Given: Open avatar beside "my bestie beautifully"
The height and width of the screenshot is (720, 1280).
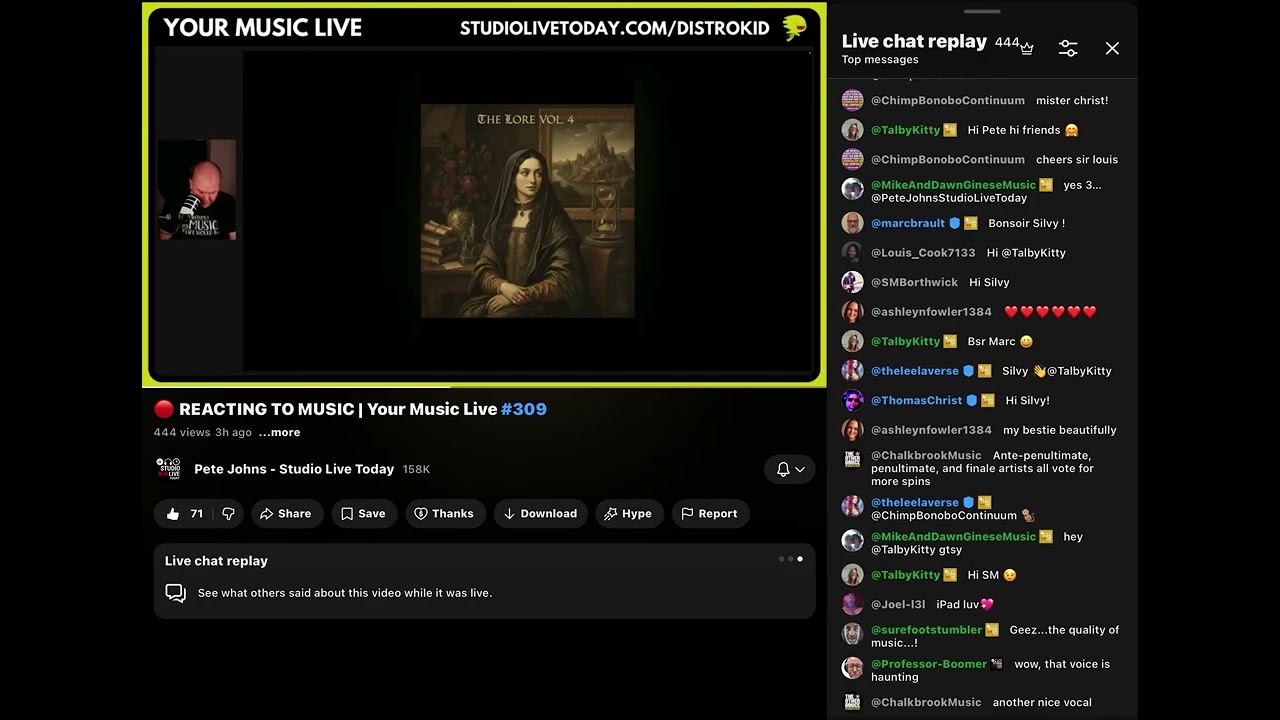Looking at the screenshot, I should (852, 430).
